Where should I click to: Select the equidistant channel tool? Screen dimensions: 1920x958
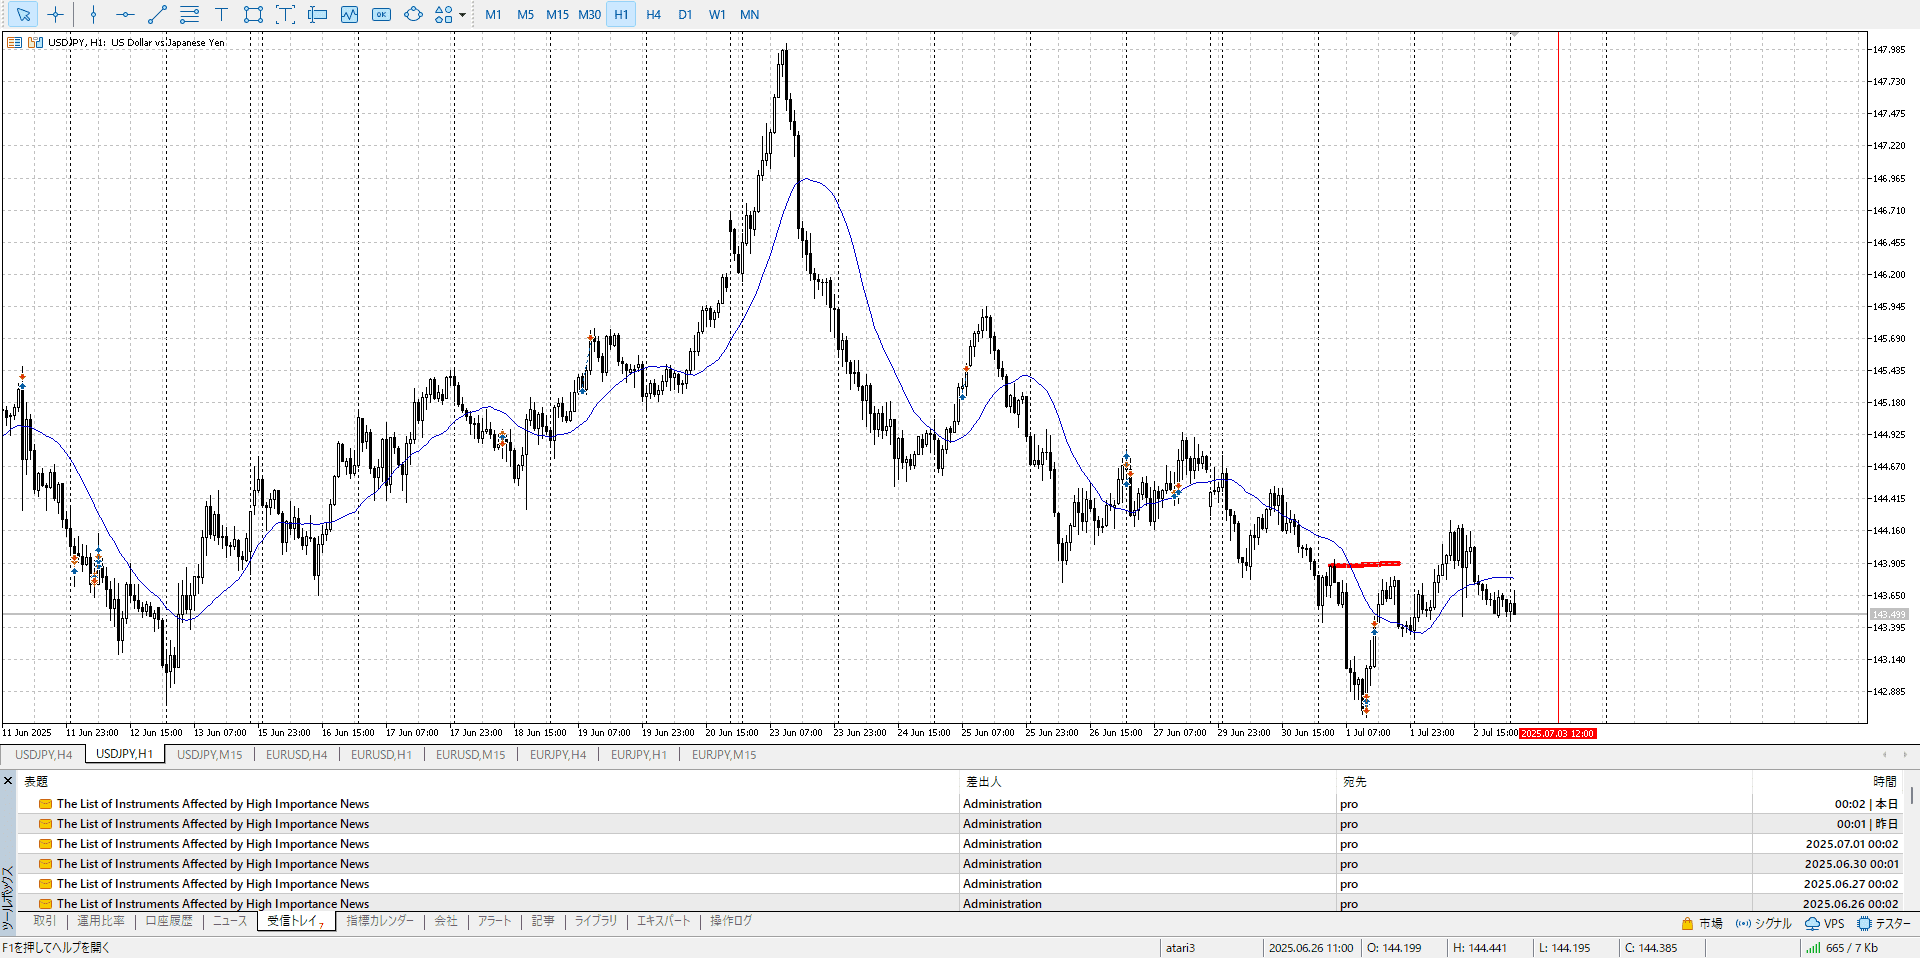pos(189,15)
